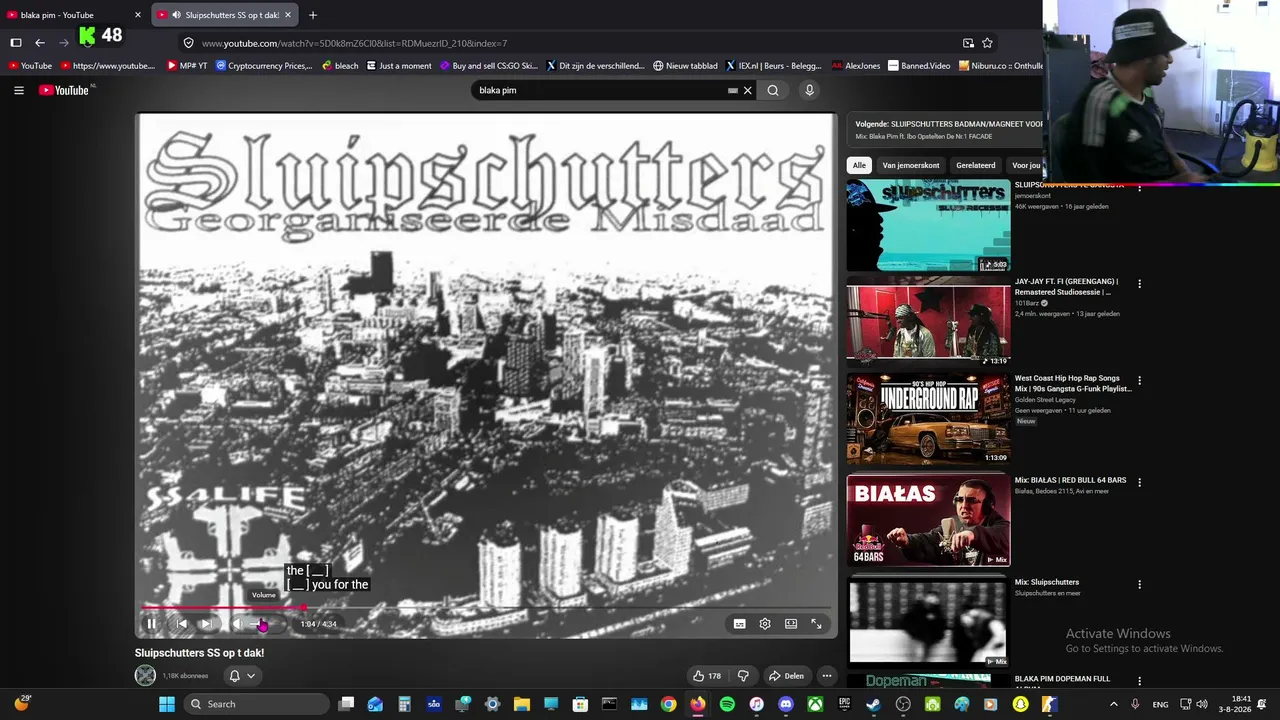Open options for Mix: Sluipschutters
The height and width of the screenshot is (720, 1280).
(1139, 584)
